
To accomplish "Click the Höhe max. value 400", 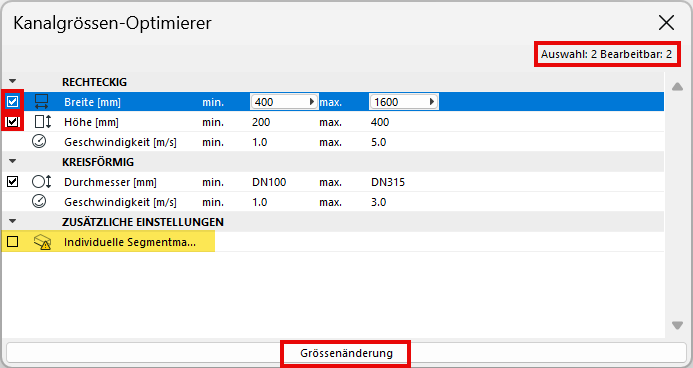I will (380, 122).
